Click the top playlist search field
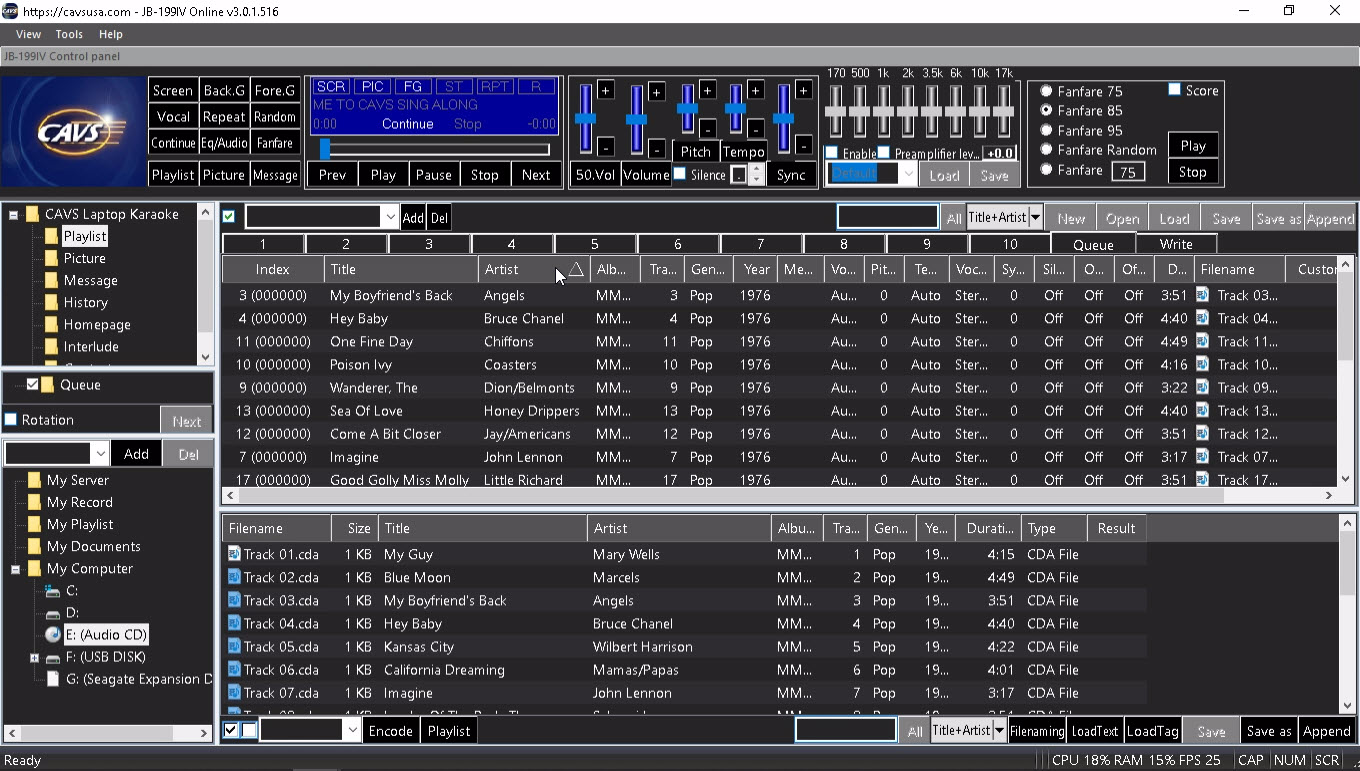The width and height of the screenshot is (1360, 771). (x=888, y=218)
